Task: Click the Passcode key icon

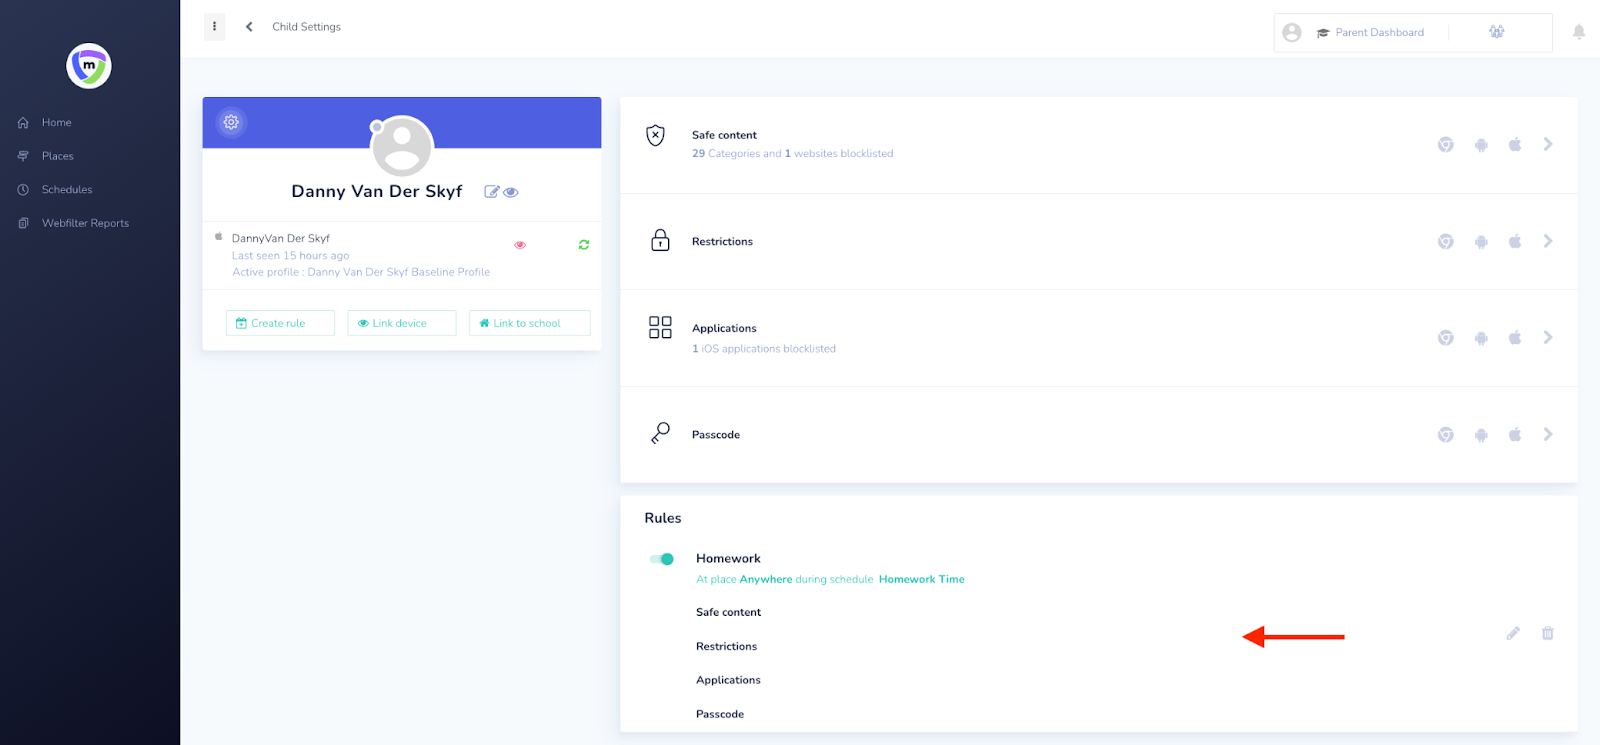Action: point(660,433)
